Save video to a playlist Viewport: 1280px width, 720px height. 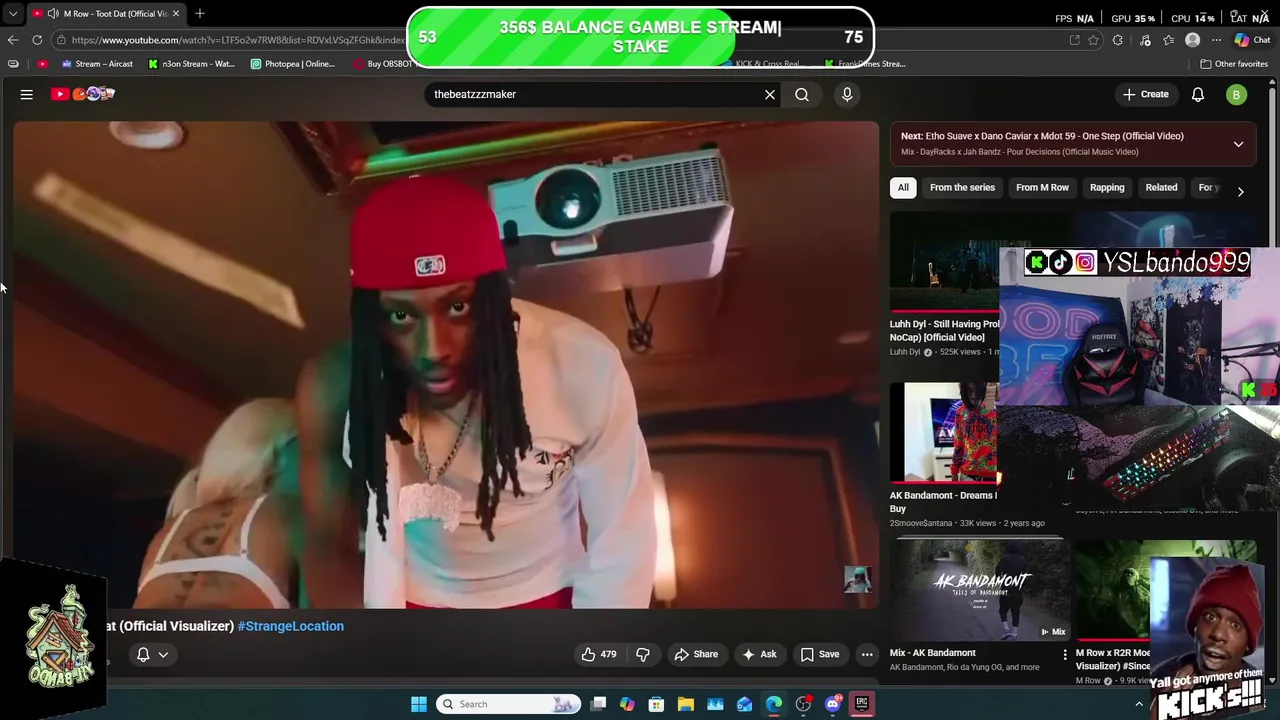pyautogui.click(x=819, y=654)
